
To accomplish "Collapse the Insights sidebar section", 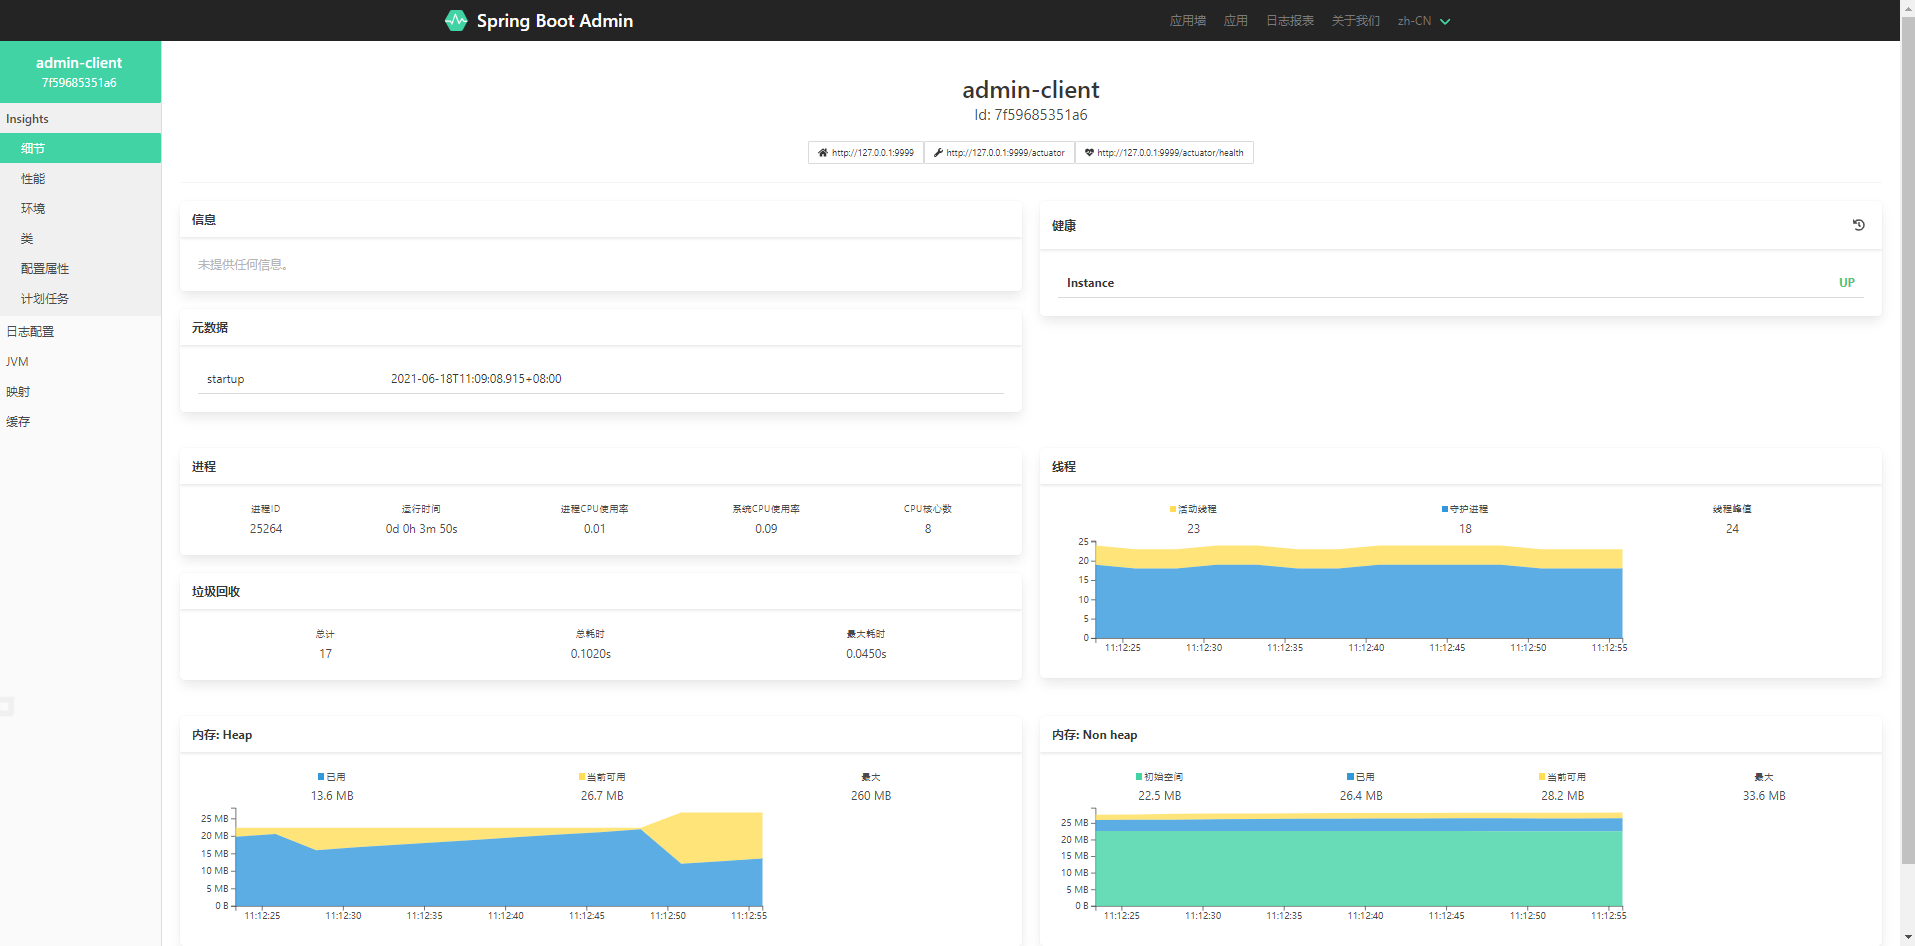I will click(x=80, y=118).
